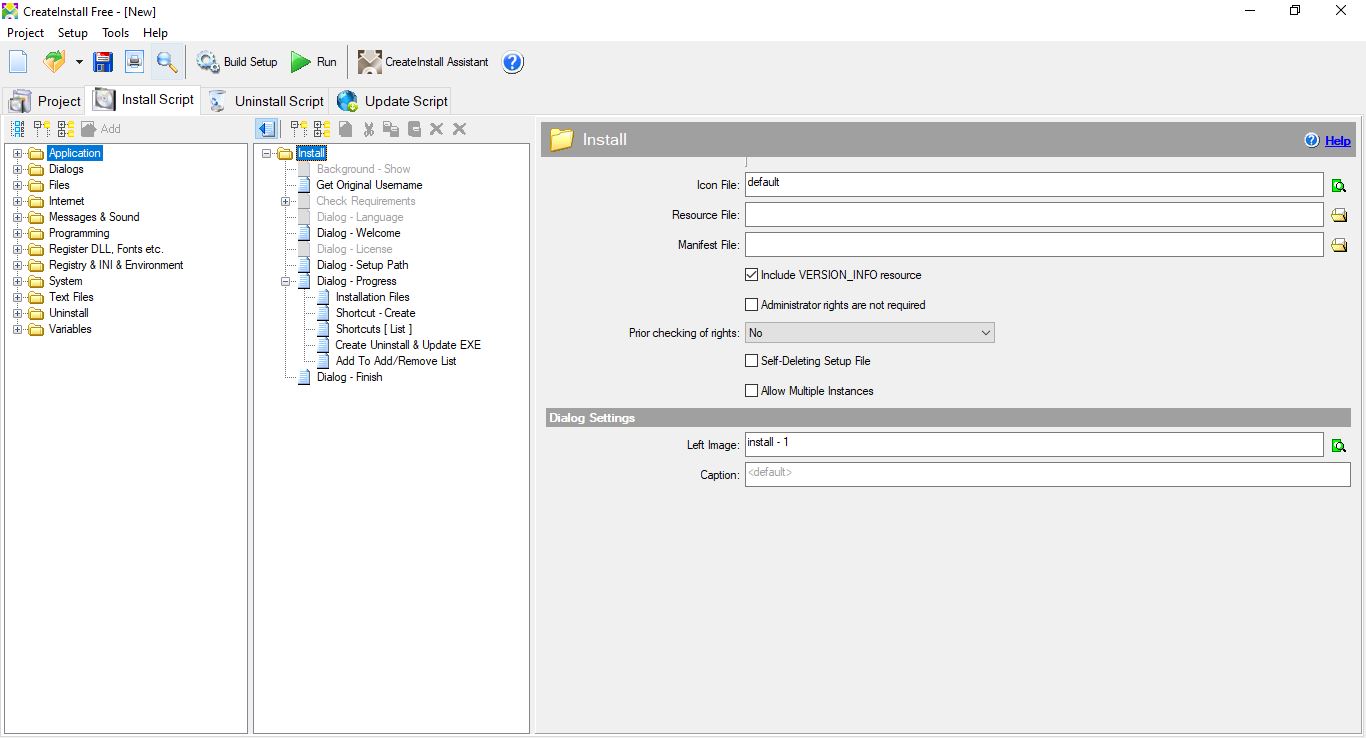Select the Dialog - Welcome script item

coord(358,233)
